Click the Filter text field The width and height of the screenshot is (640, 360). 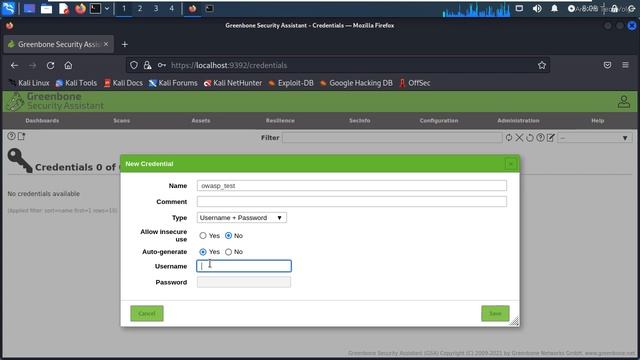(x=392, y=138)
